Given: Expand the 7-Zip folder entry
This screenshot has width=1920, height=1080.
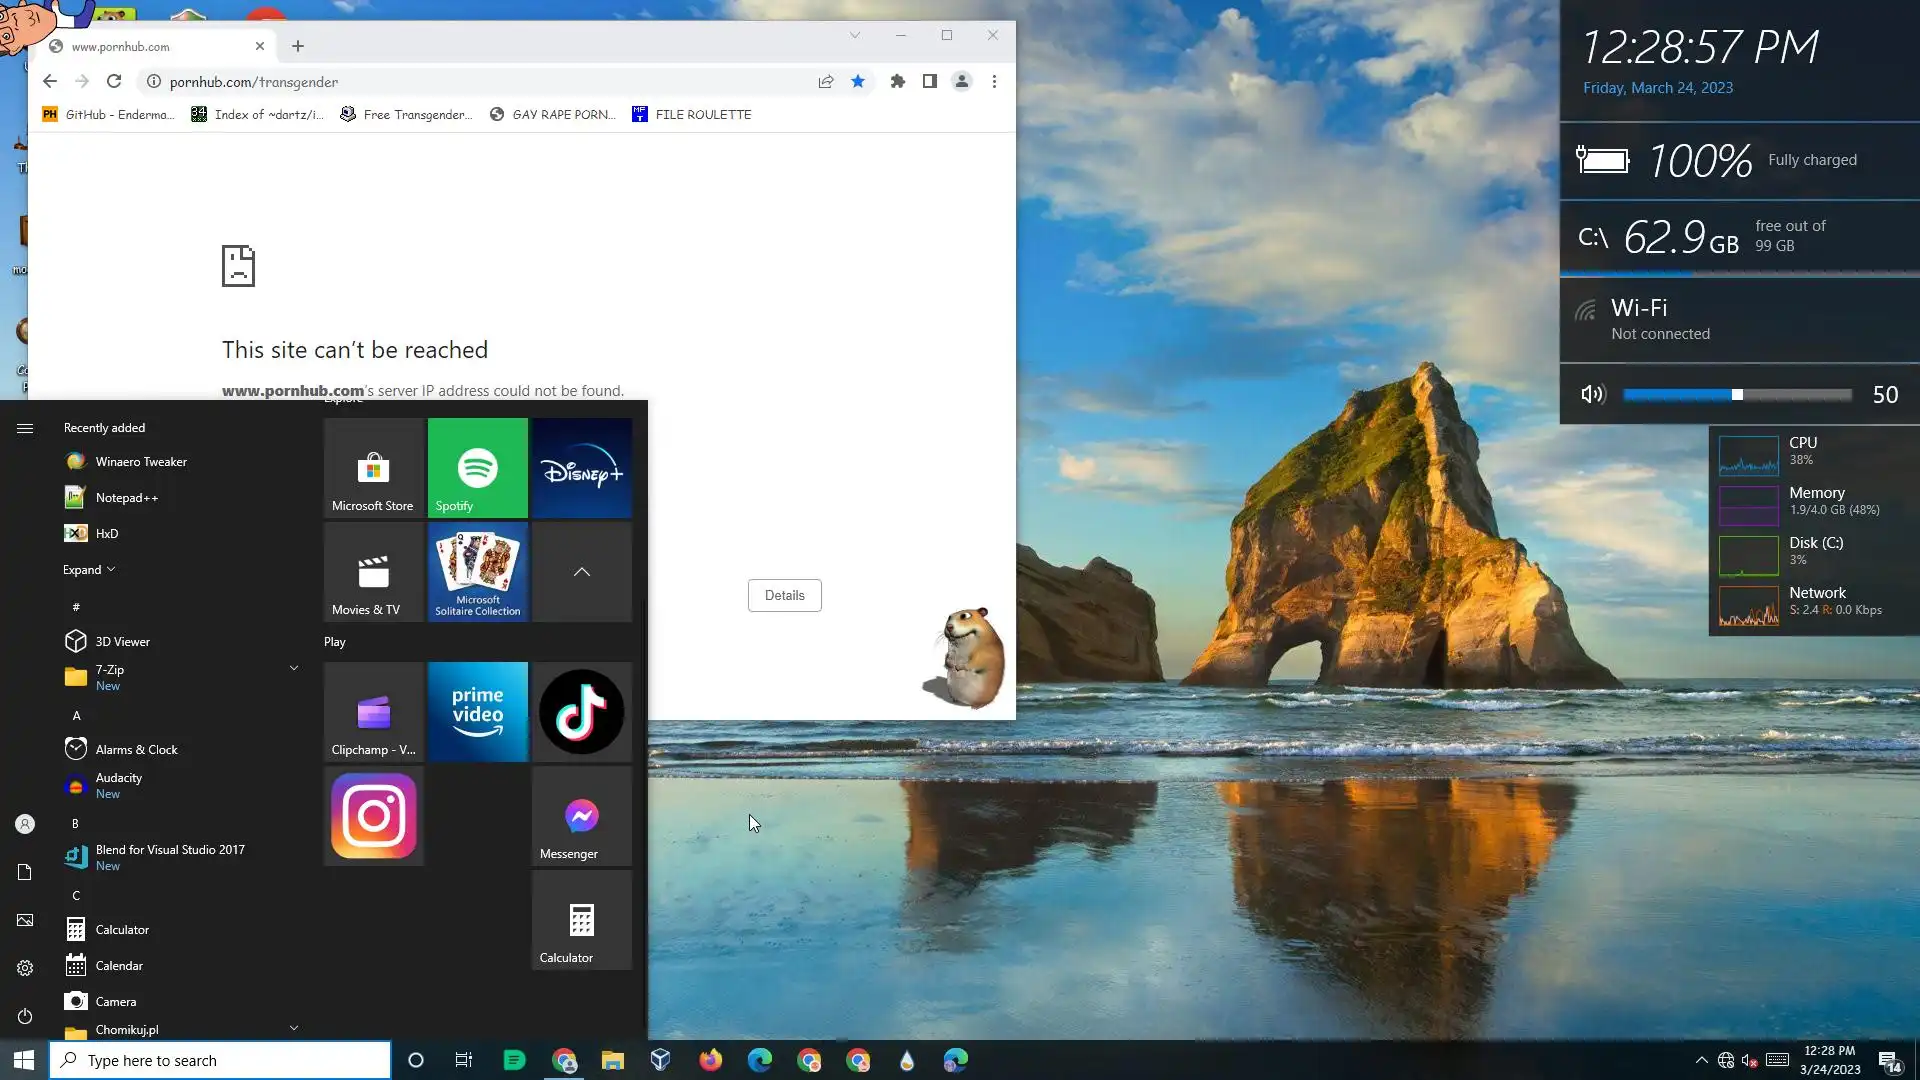Looking at the screenshot, I should (x=294, y=668).
